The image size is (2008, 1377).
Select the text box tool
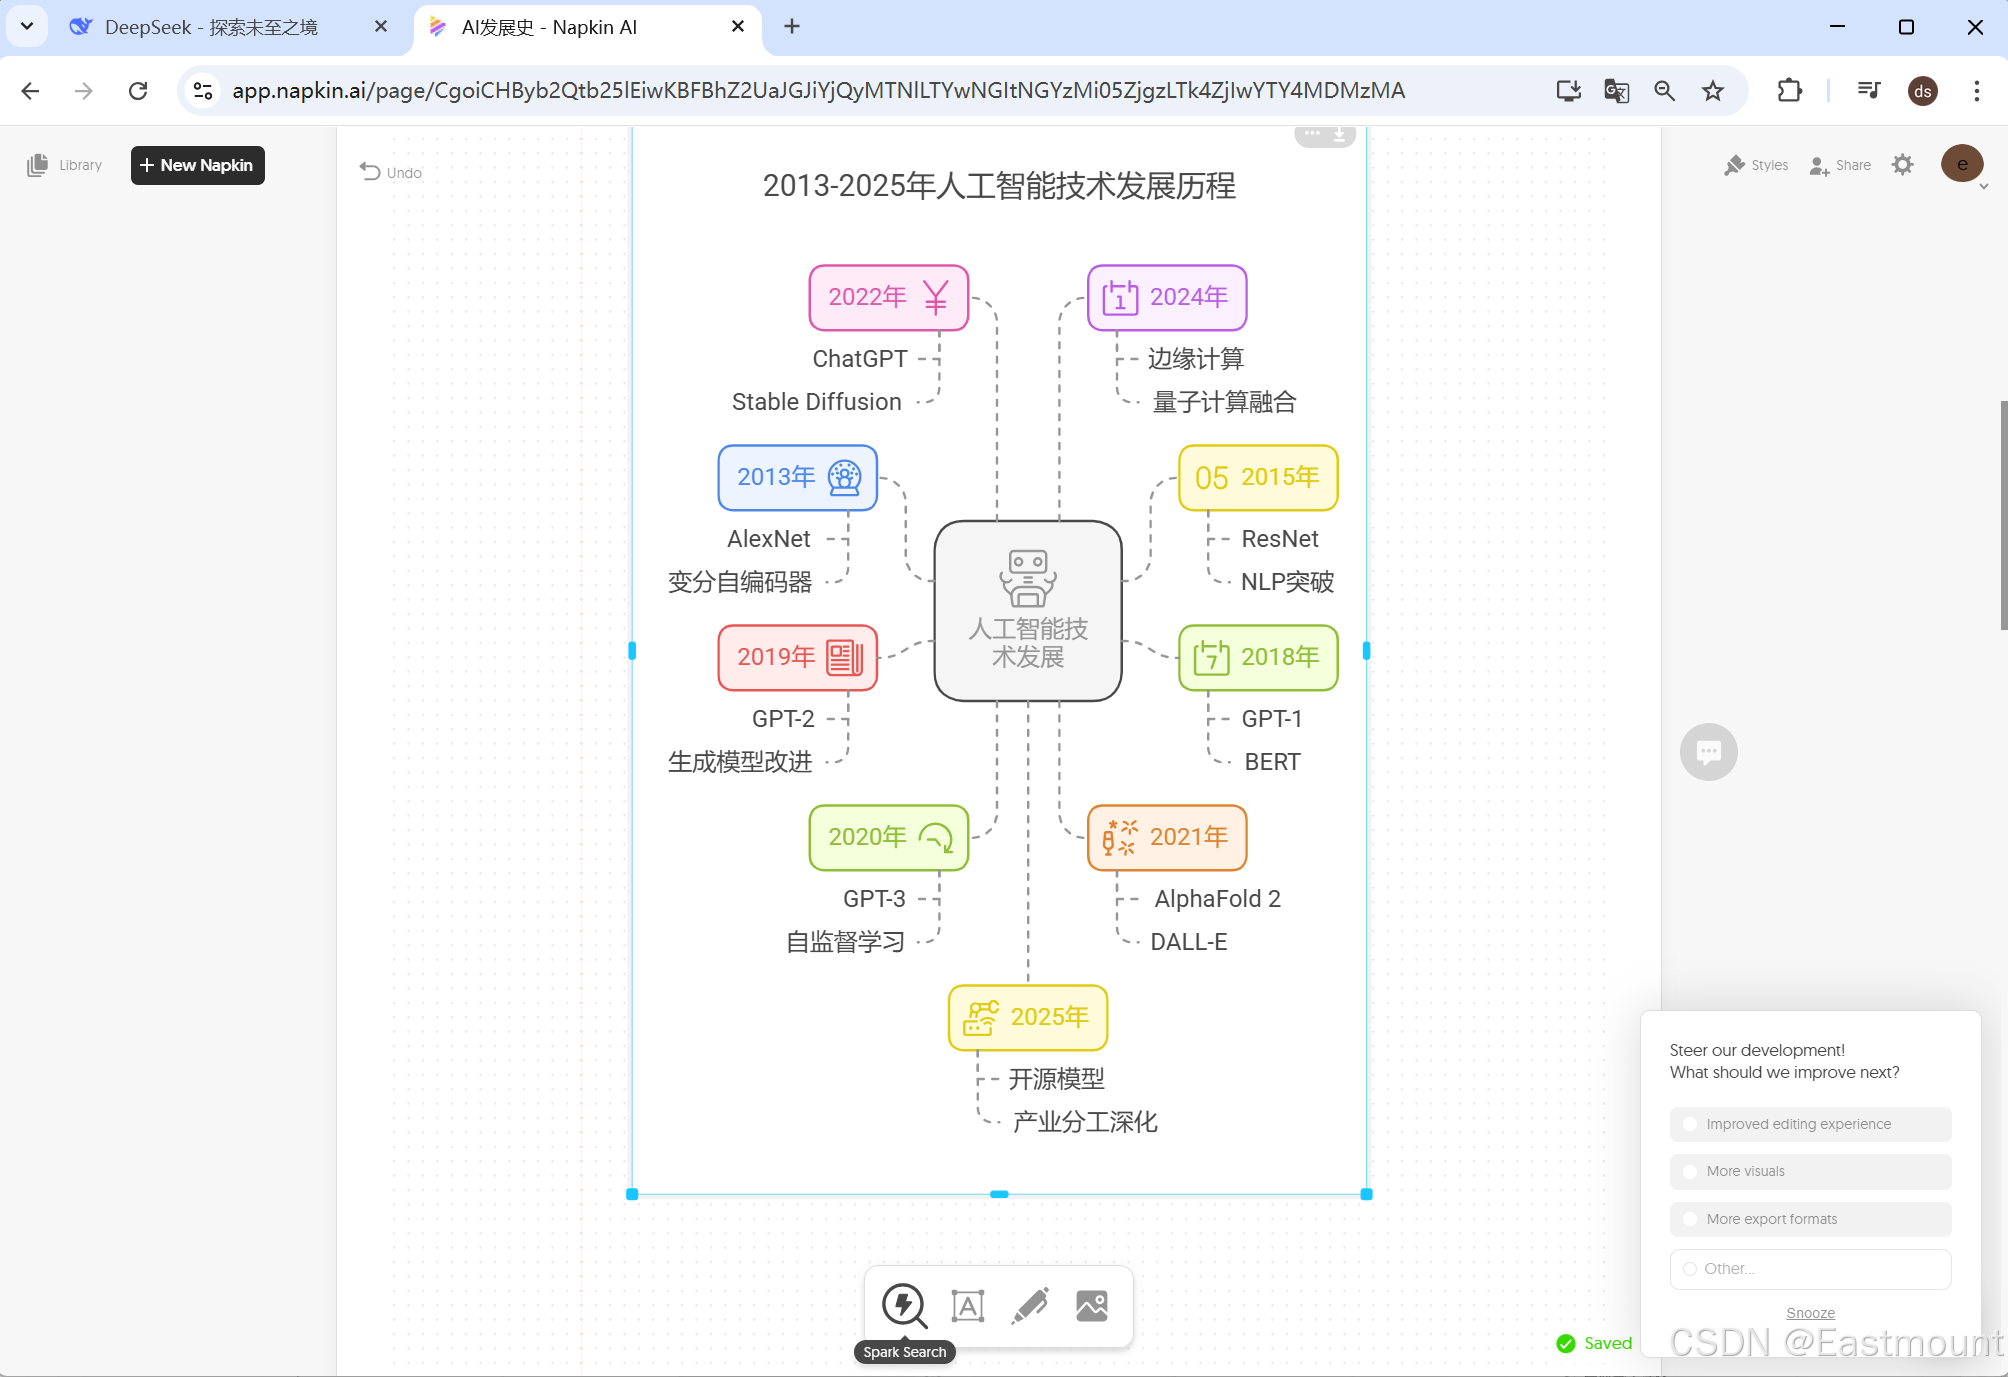pos(967,1305)
